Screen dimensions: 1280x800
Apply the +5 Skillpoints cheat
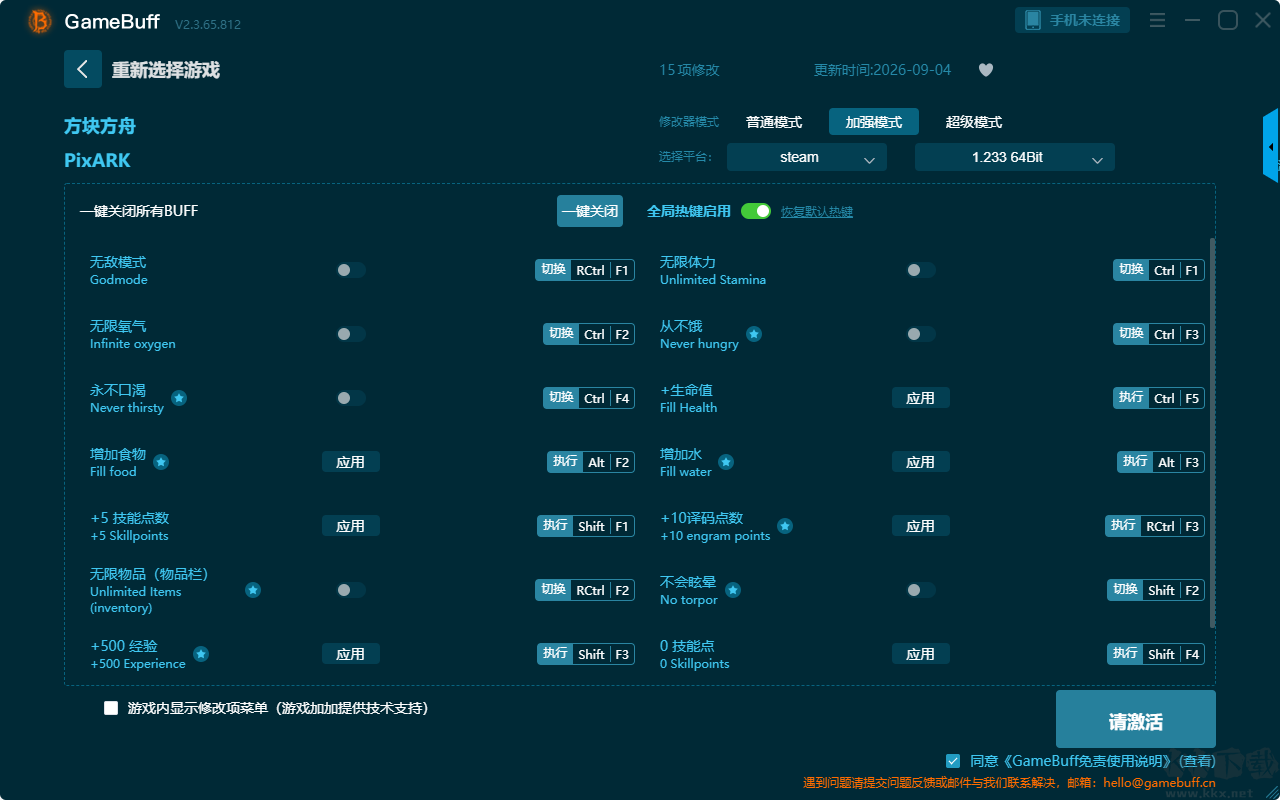351,526
